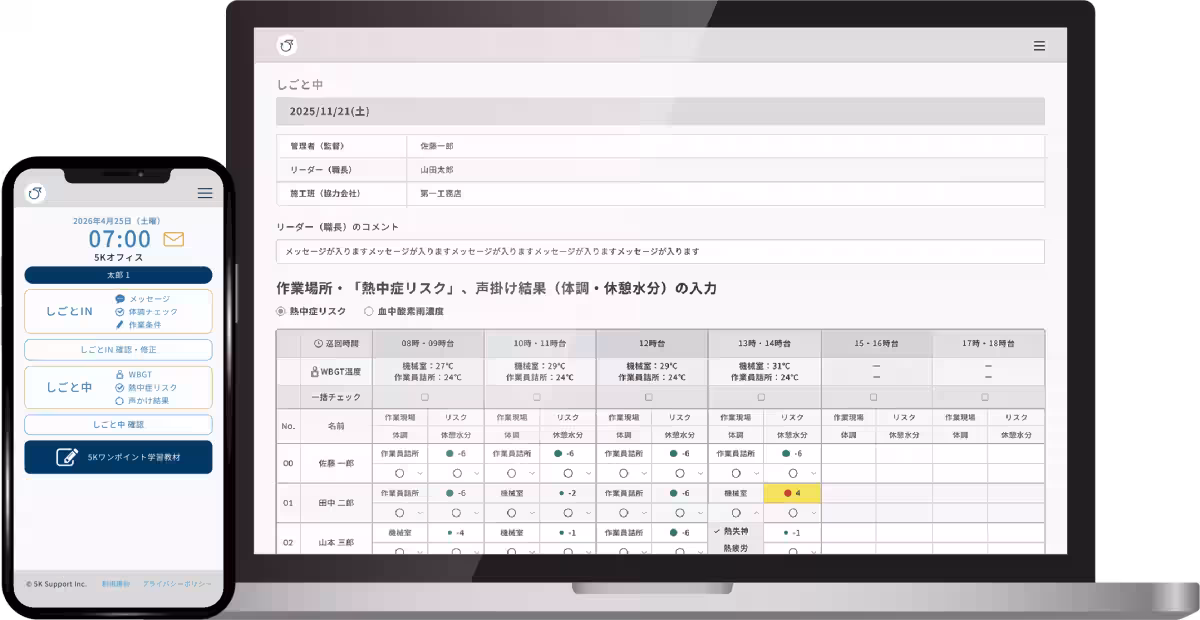Viewport: 1200px width, 620px height.
Task: Open the mail envelope icon beside 07:00
Action: pyautogui.click(x=174, y=239)
